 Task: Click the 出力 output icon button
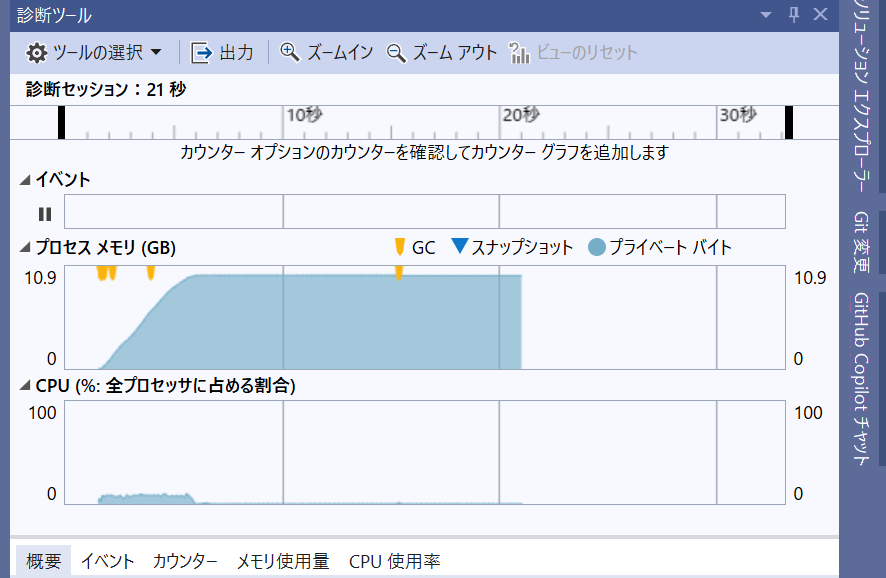[202, 53]
